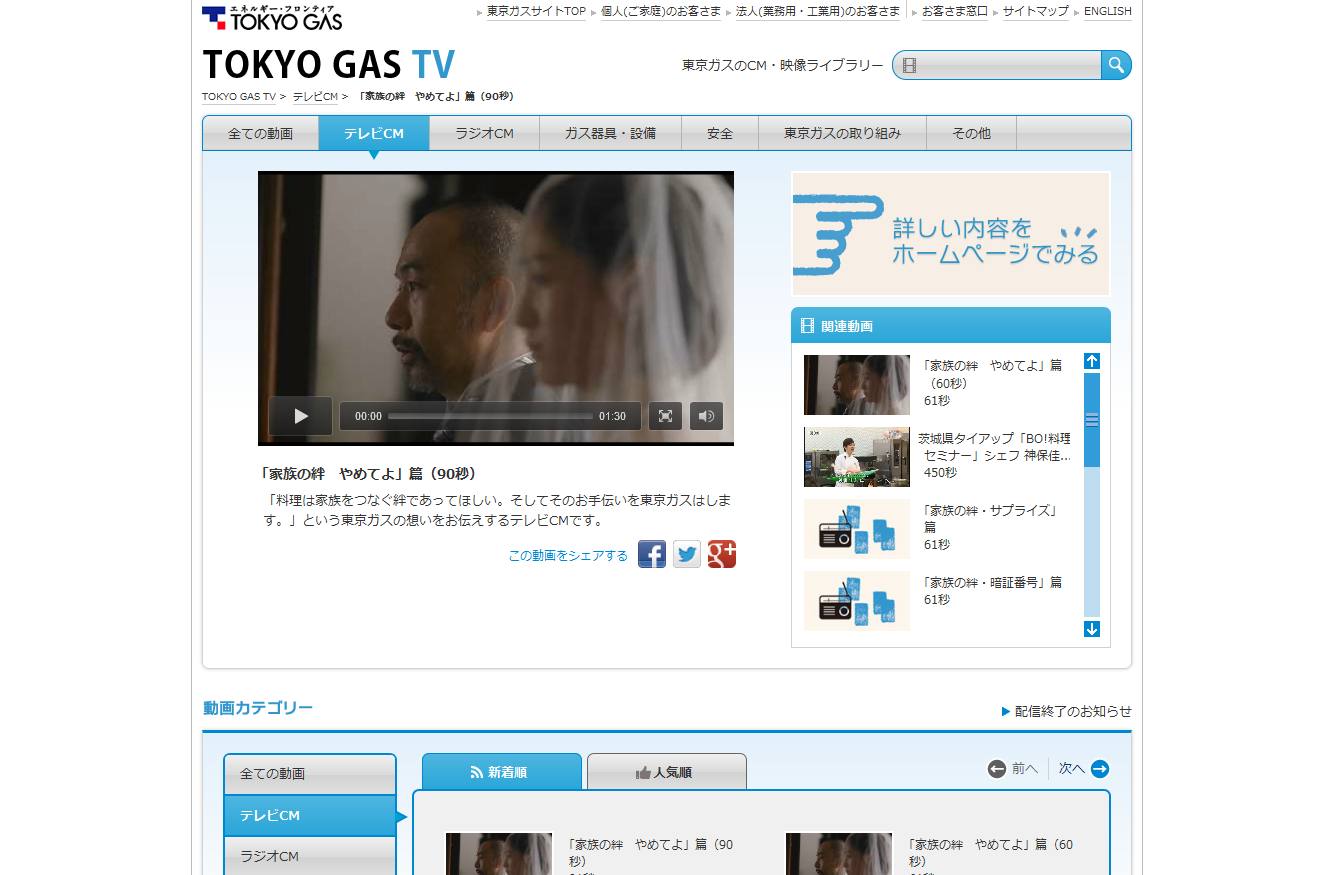Open サイトマップ link
The width and height of the screenshot is (1333, 875).
(x=1036, y=12)
